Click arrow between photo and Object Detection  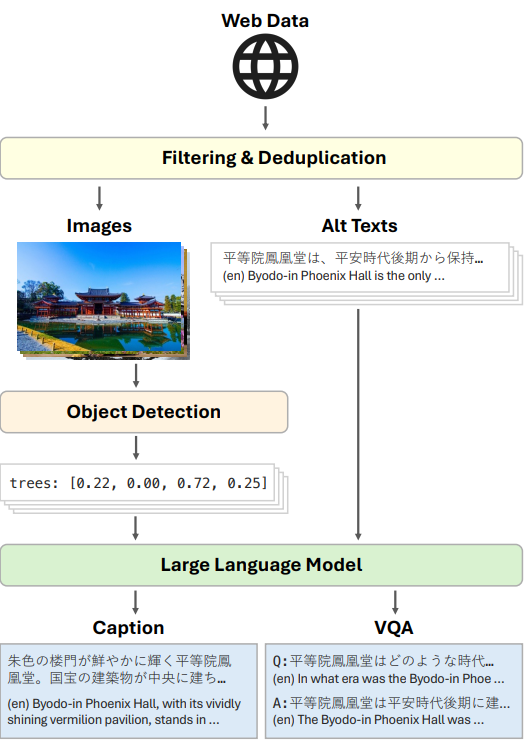136,375
